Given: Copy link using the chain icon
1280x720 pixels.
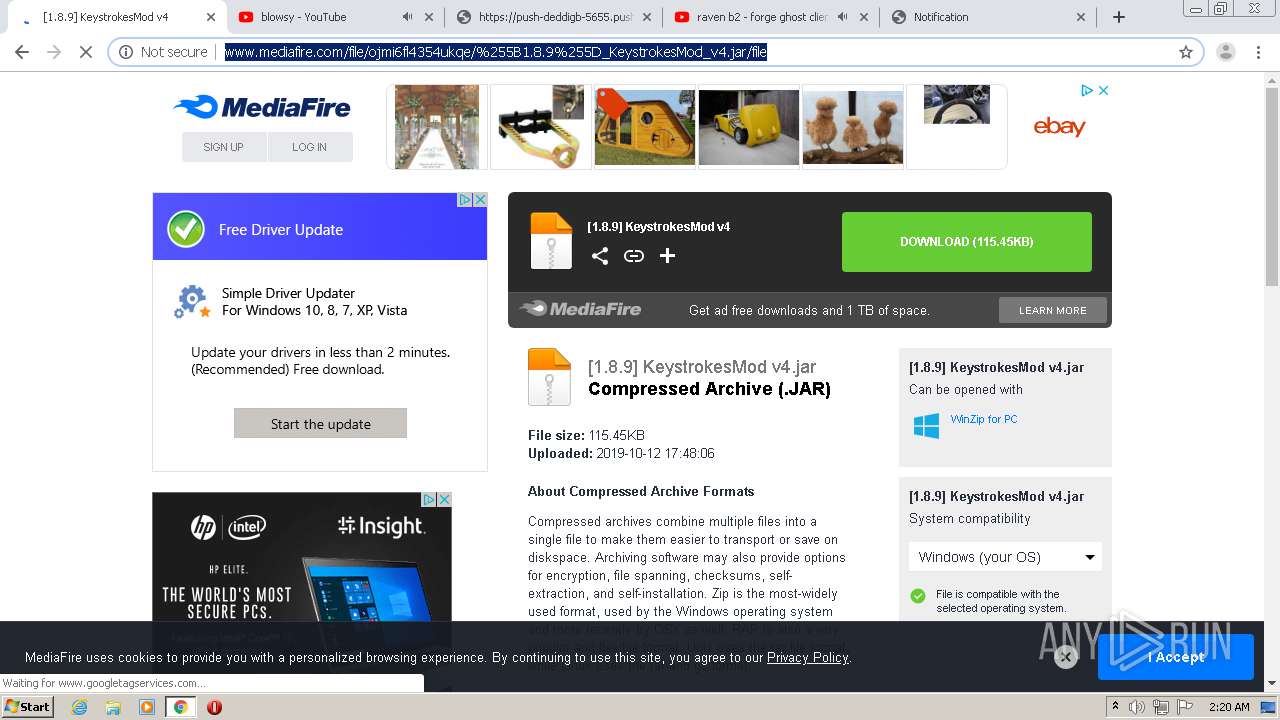Looking at the screenshot, I should click(634, 256).
